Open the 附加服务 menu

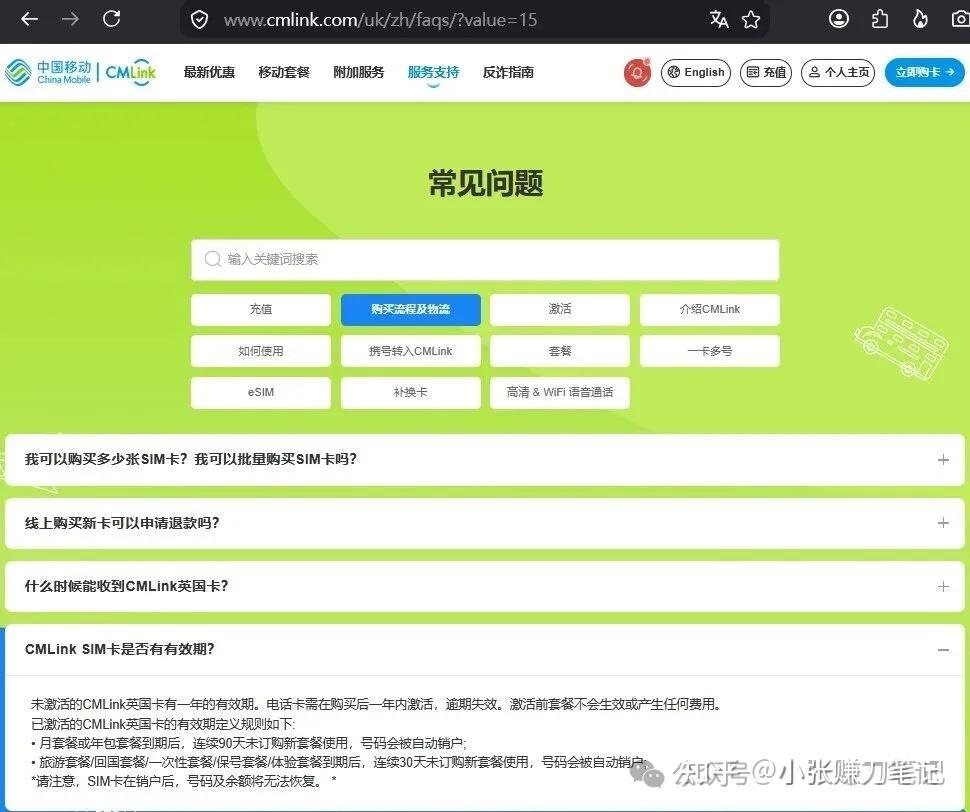coord(359,72)
